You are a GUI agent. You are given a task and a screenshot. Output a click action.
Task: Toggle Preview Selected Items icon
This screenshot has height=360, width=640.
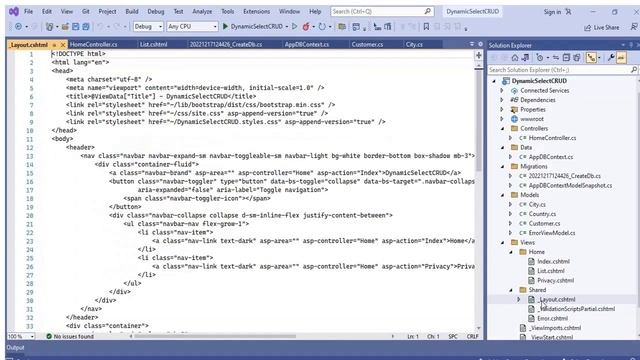621,58
